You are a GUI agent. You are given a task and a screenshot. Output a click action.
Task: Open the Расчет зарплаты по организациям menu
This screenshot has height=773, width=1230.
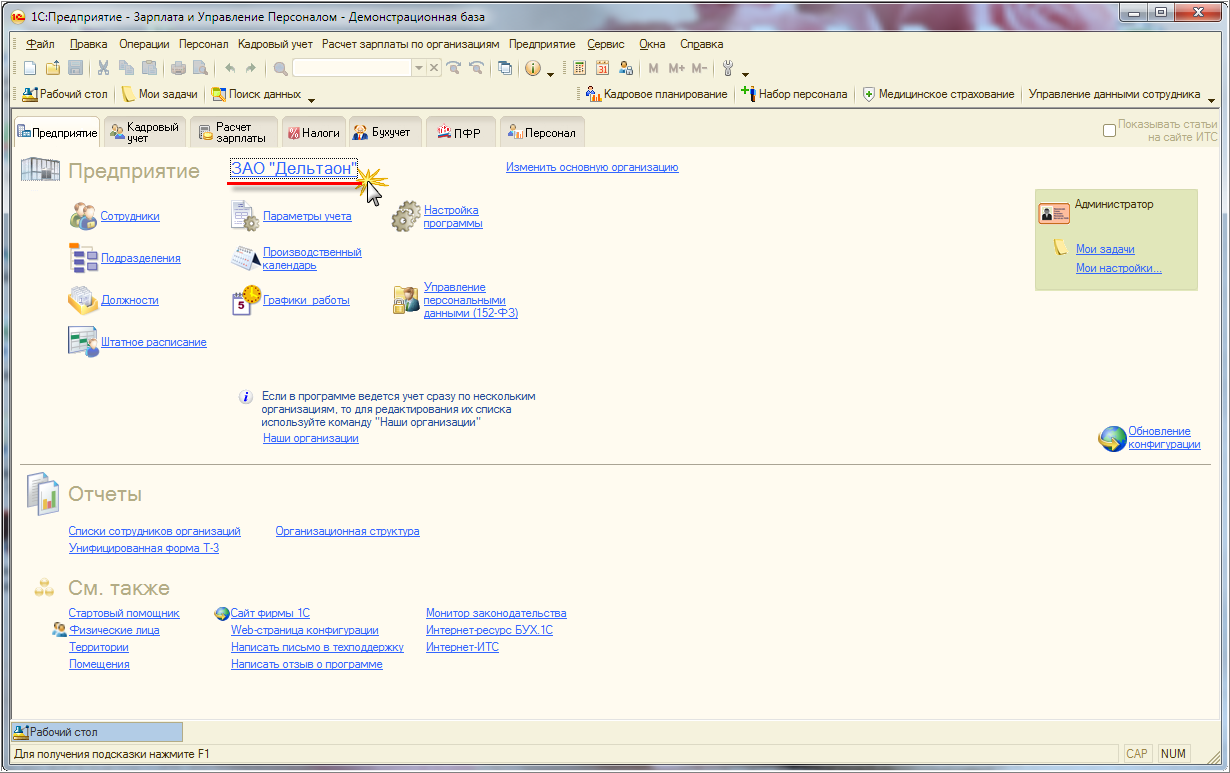(410, 44)
